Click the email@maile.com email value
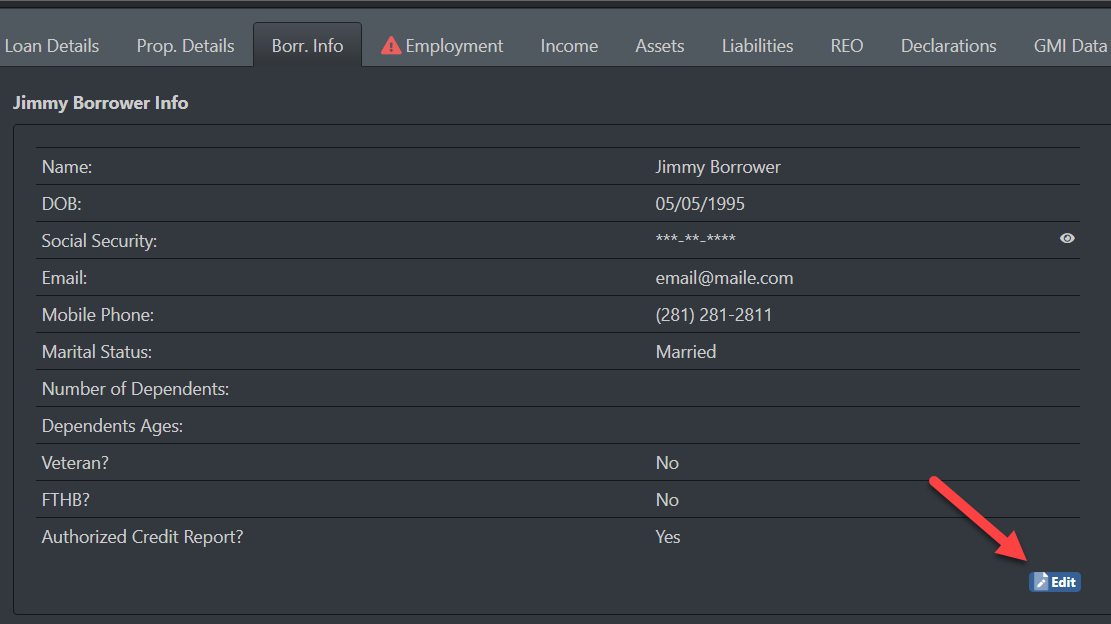1111x624 pixels. click(x=724, y=278)
